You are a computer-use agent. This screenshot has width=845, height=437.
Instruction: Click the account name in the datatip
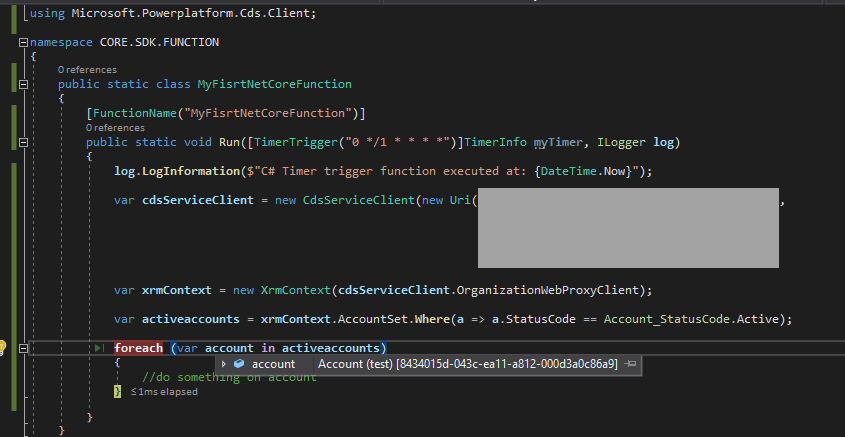pyautogui.click(x=273, y=364)
